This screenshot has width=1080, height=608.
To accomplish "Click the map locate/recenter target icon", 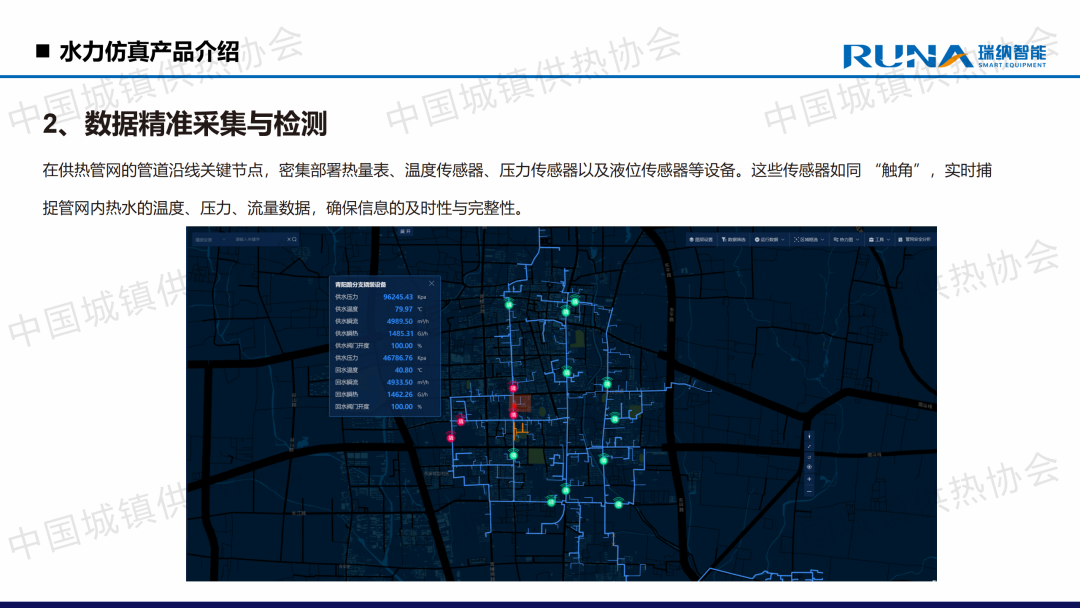I will pyautogui.click(x=809, y=468).
